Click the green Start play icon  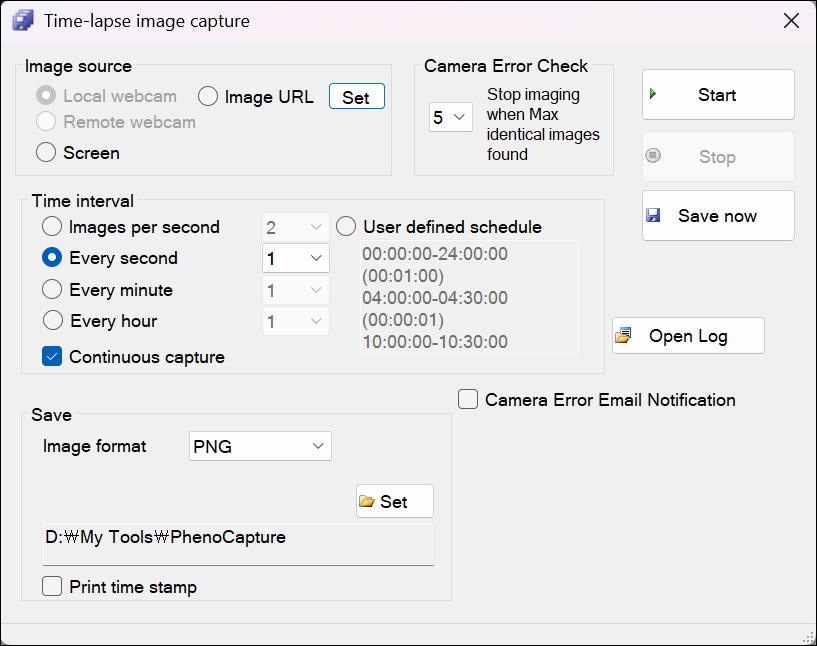[653, 94]
